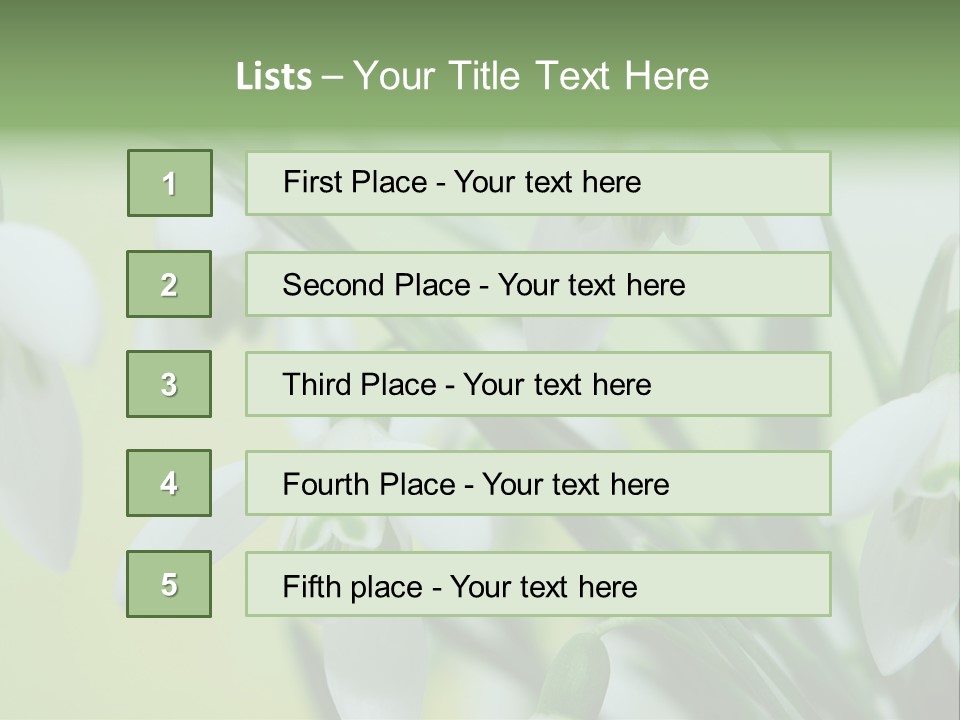Click the words 'First Place'
Screen dimensions: 960x720
click(355, 182)
